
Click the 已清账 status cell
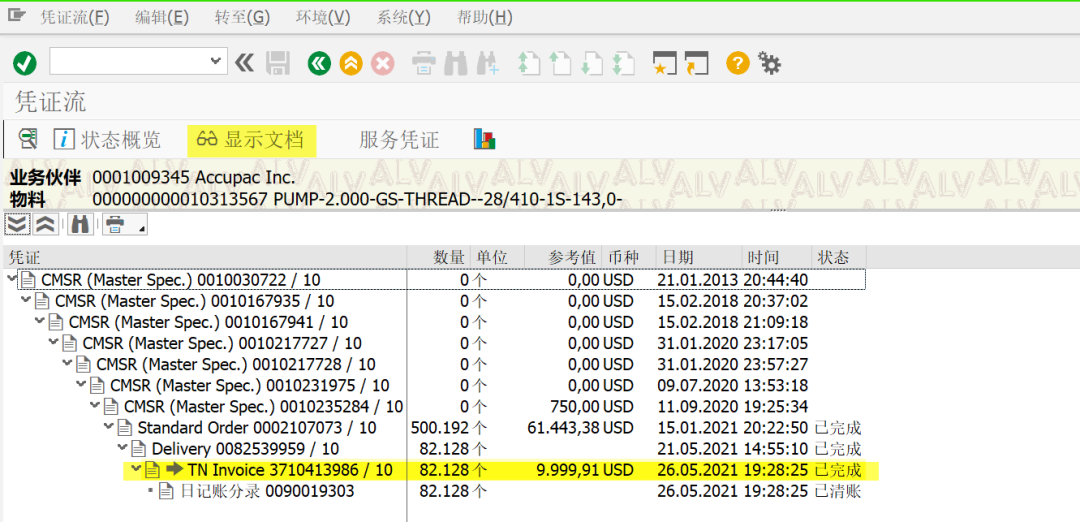(838, 492)
